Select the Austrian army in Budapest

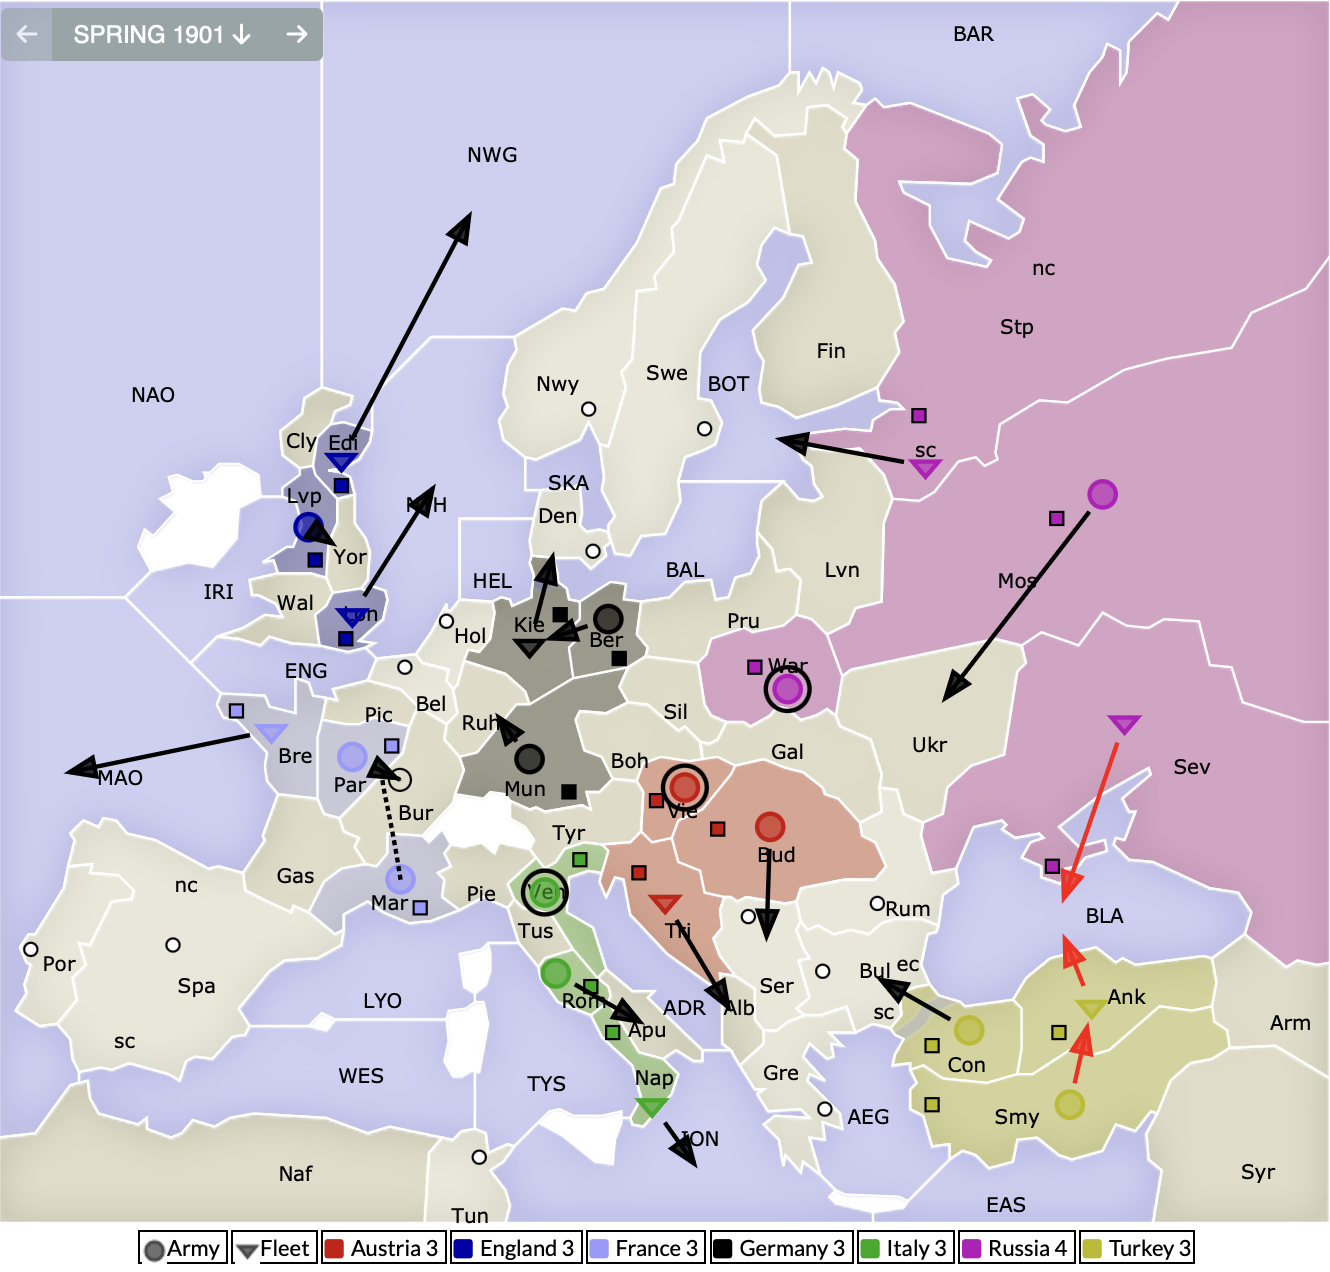pos(769,827)
